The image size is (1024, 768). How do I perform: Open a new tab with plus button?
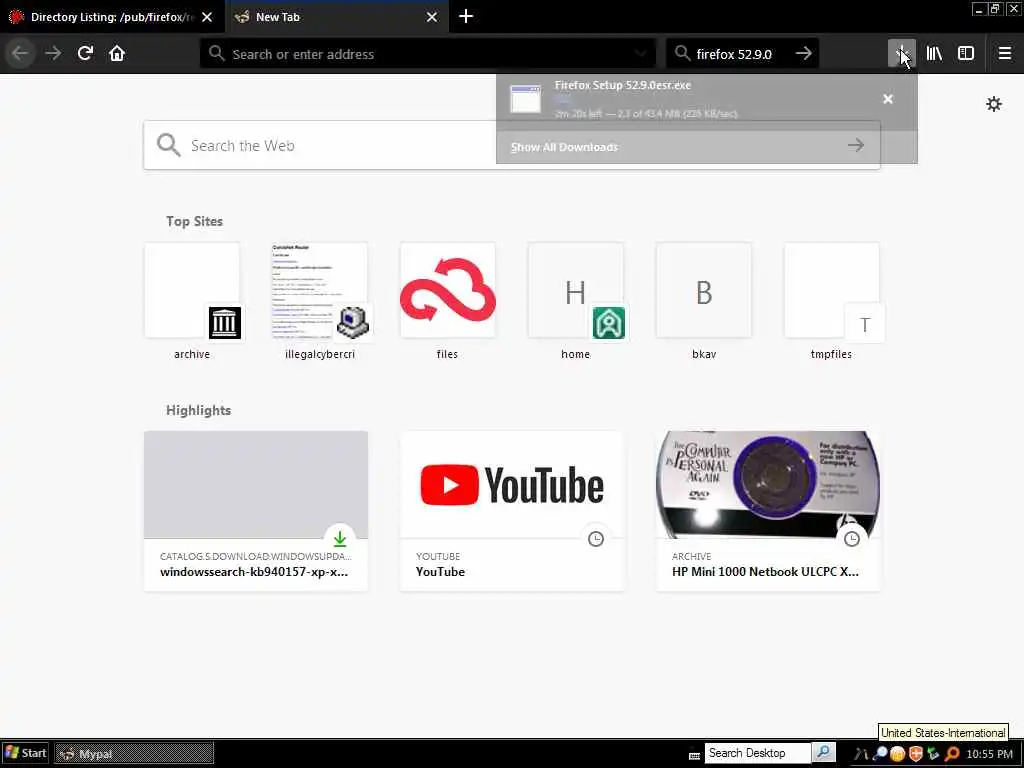pyautogui.click(x=466, y=16)
